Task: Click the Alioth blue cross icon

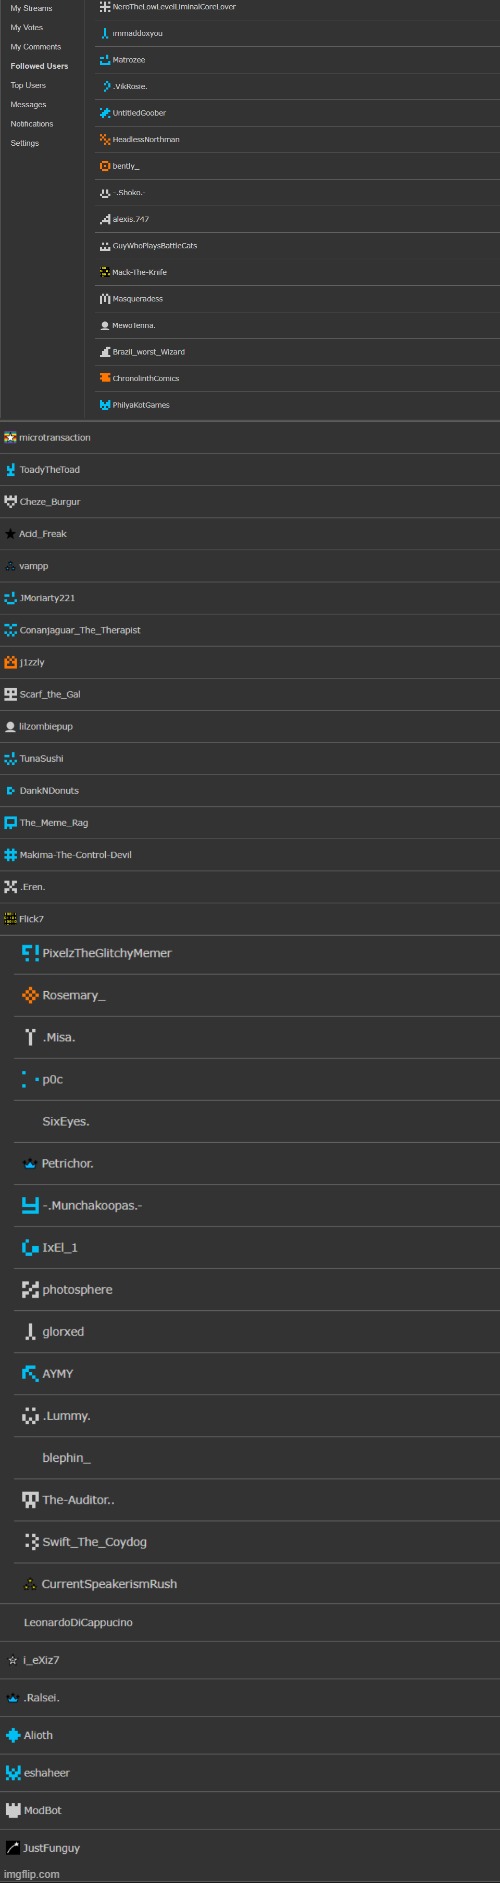Action: click(13, 1735)
